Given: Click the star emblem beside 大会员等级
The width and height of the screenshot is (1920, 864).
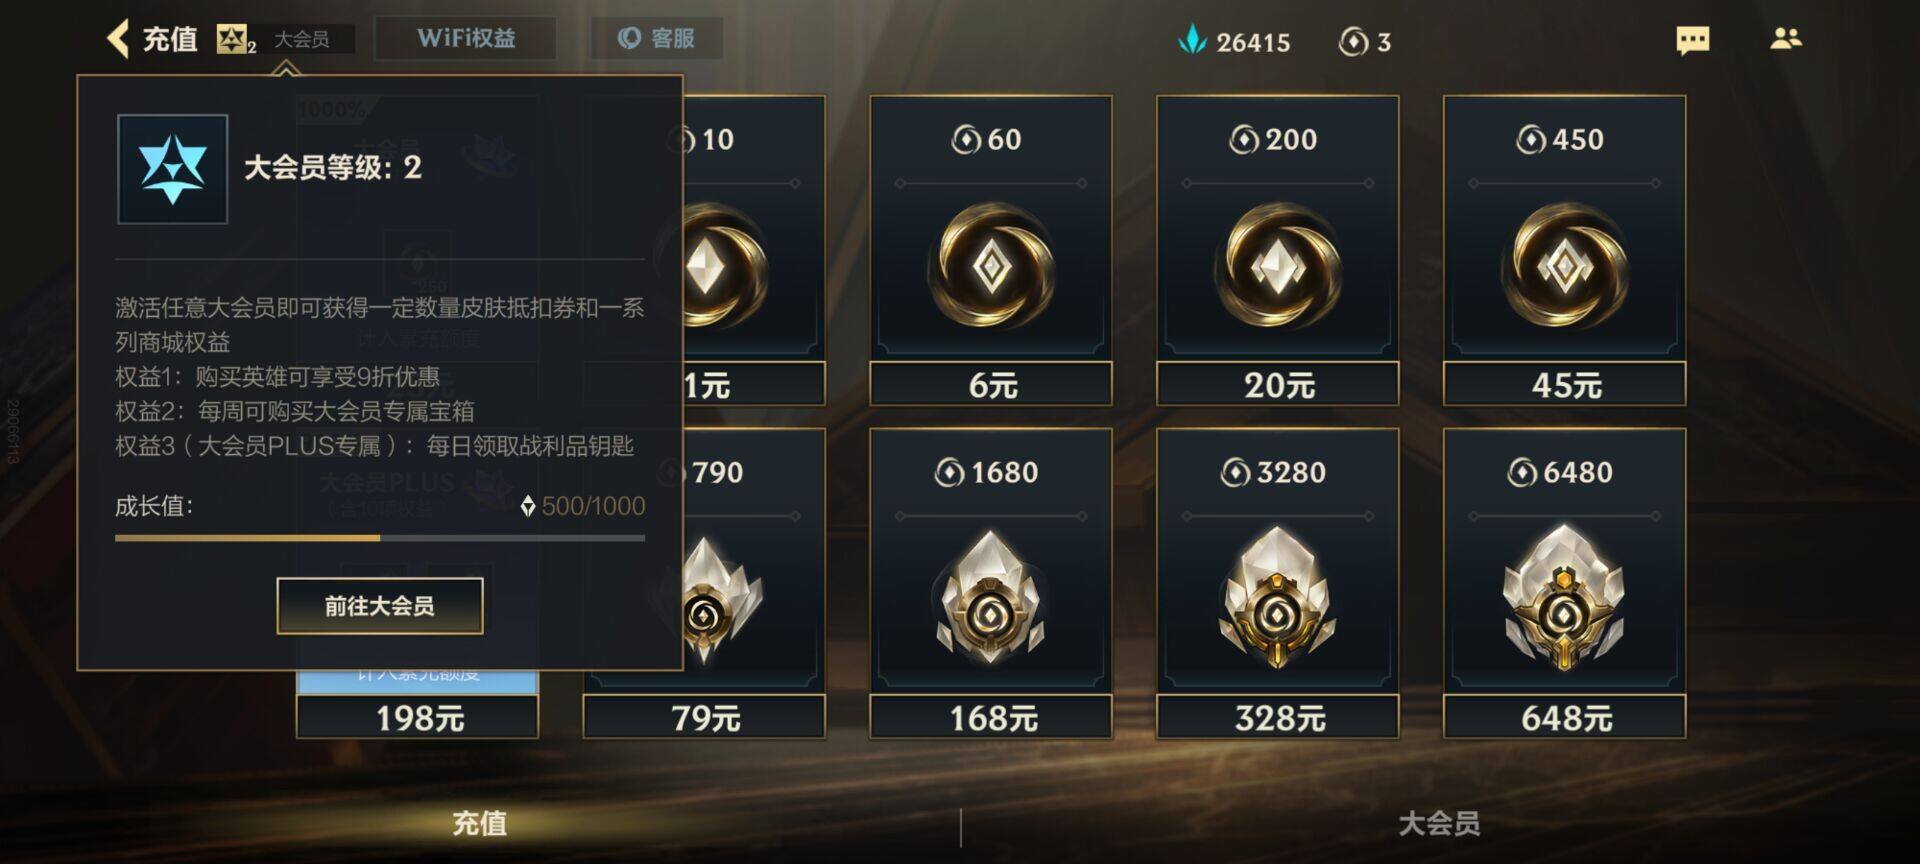Looking at the screenshot, I should [172, 169].
